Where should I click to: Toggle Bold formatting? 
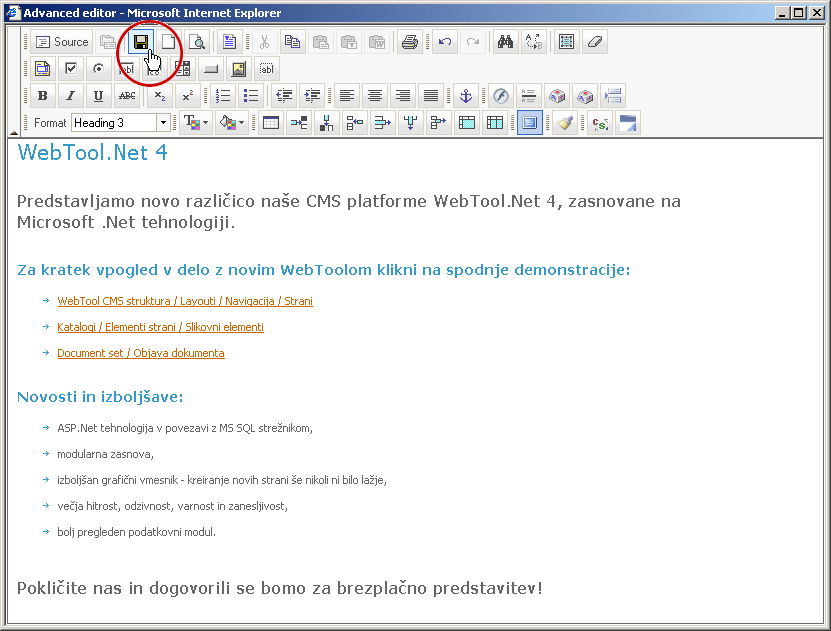42,96
